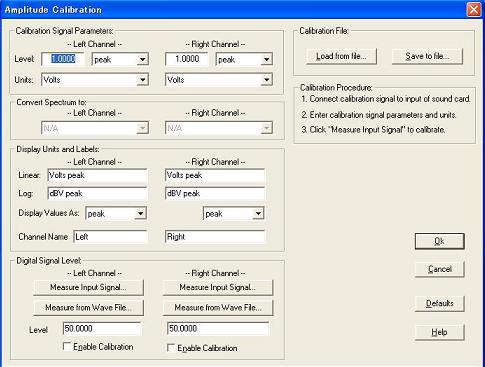Focus right channel calibration Level field

point(187,59)
